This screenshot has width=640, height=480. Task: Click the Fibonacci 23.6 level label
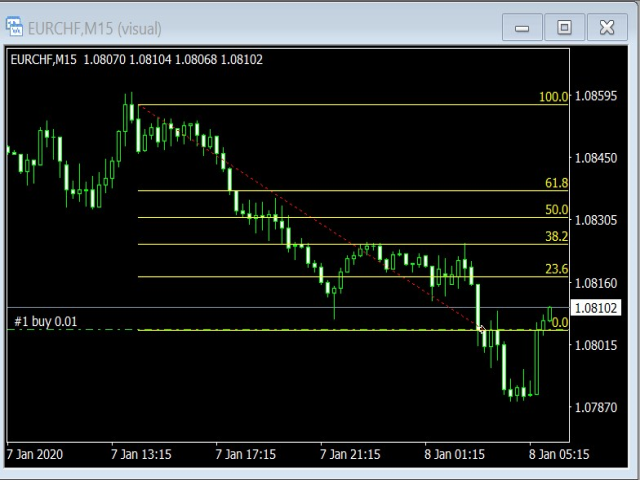(x=556, y=269)
